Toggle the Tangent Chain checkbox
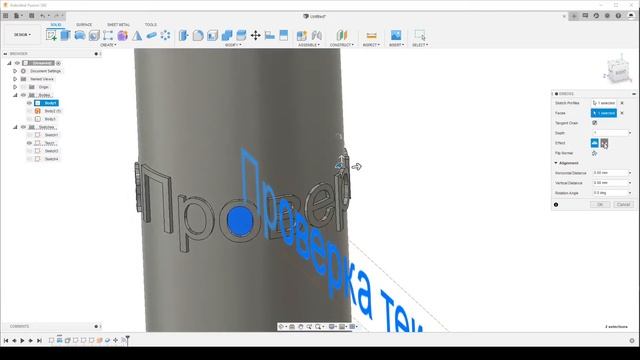640x360 pixels. (594, 123)
